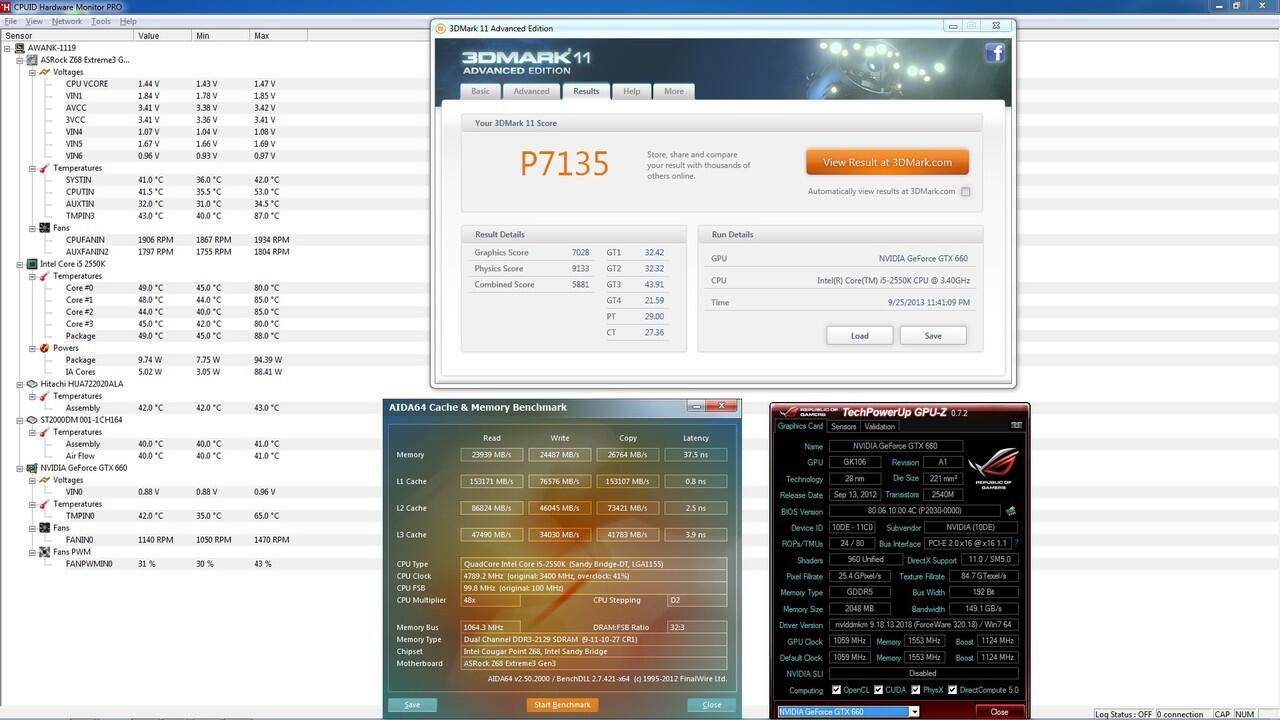Collapse the Fans PWM group
The image size is (1280, 720).
coord(32,552)
